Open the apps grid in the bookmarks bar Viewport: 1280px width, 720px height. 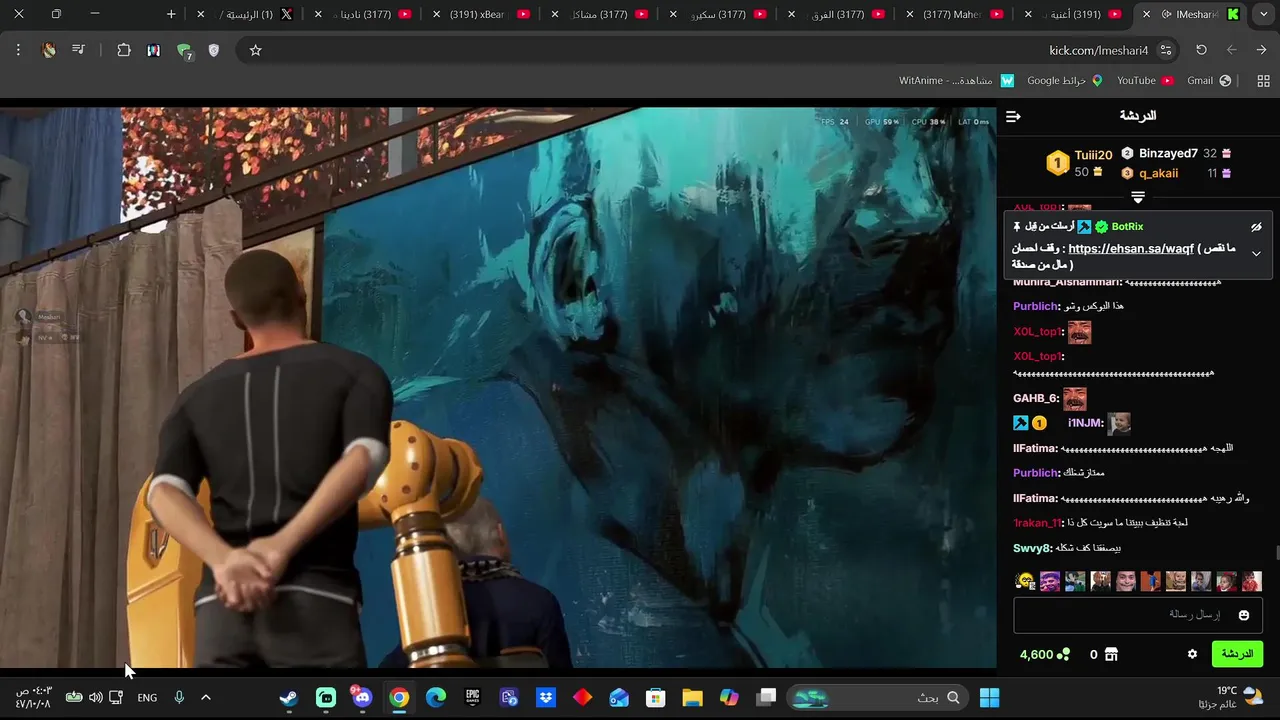tap(1263, 81)
